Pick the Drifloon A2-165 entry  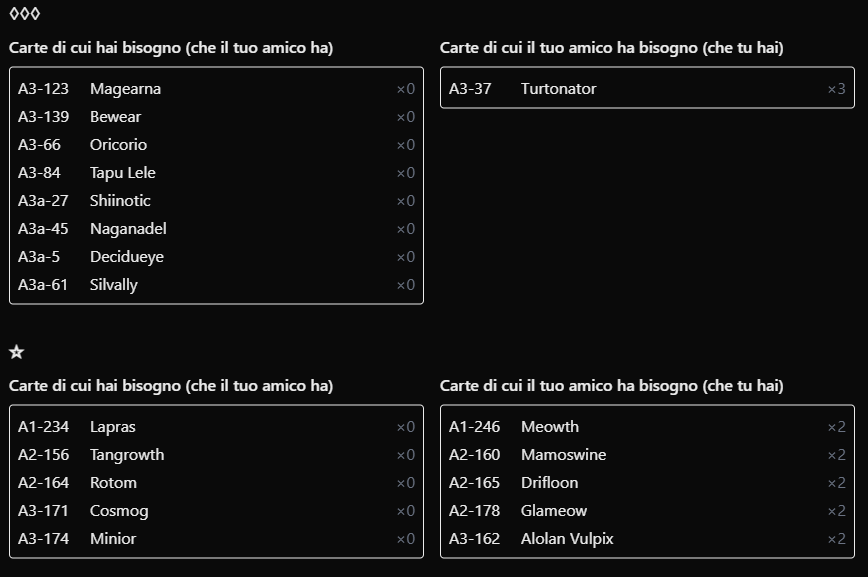tap(647, 483)
